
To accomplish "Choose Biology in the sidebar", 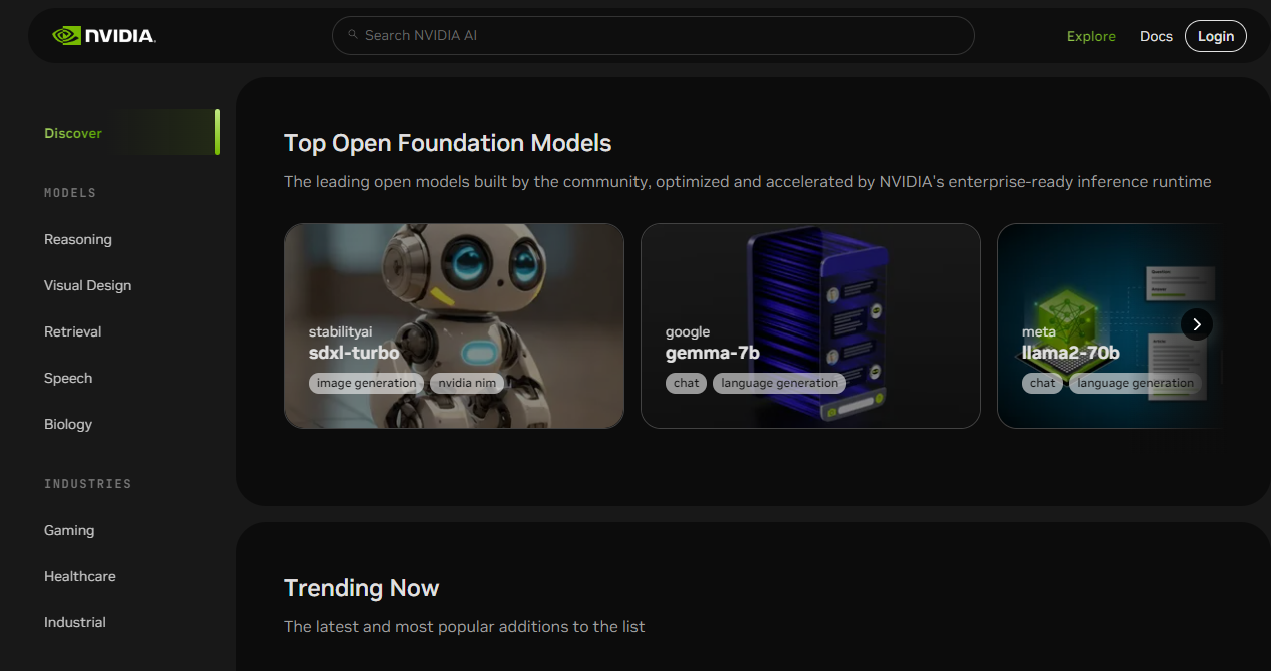I will (68, 424).
